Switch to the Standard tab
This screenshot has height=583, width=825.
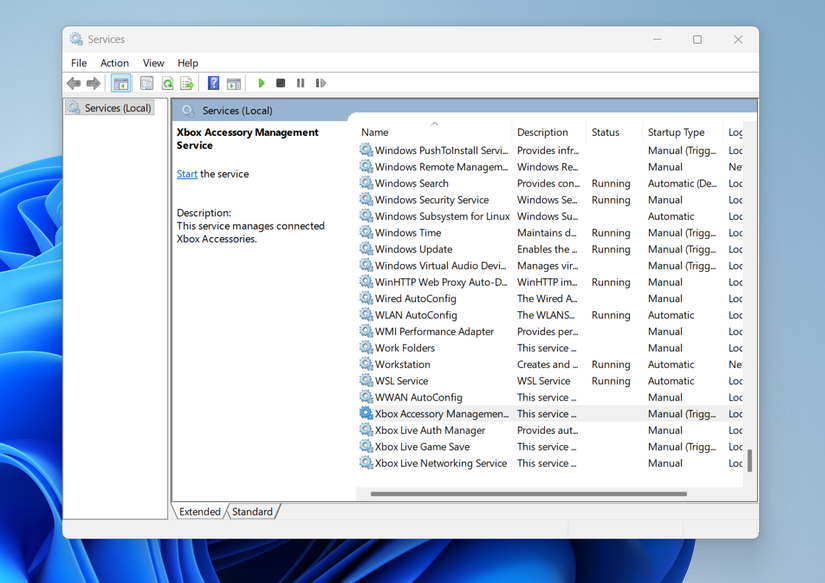[253, 511]
